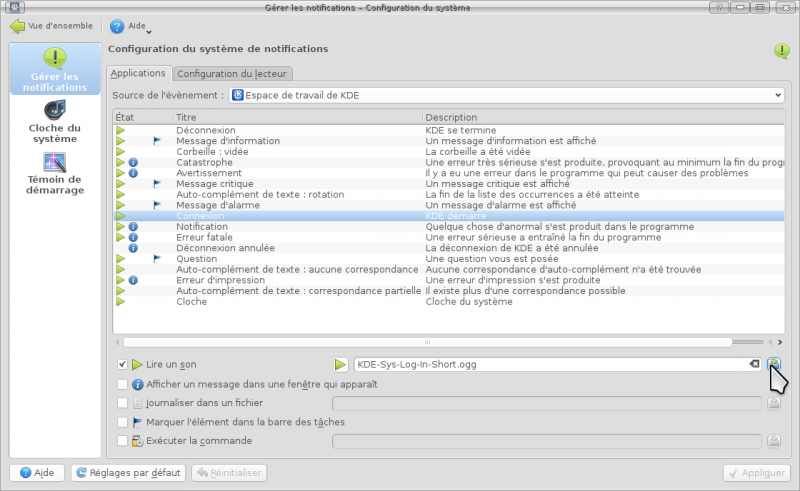Select the Message critique row
The height and width of the screenshot is (491, 800).
tap(448, 184)
